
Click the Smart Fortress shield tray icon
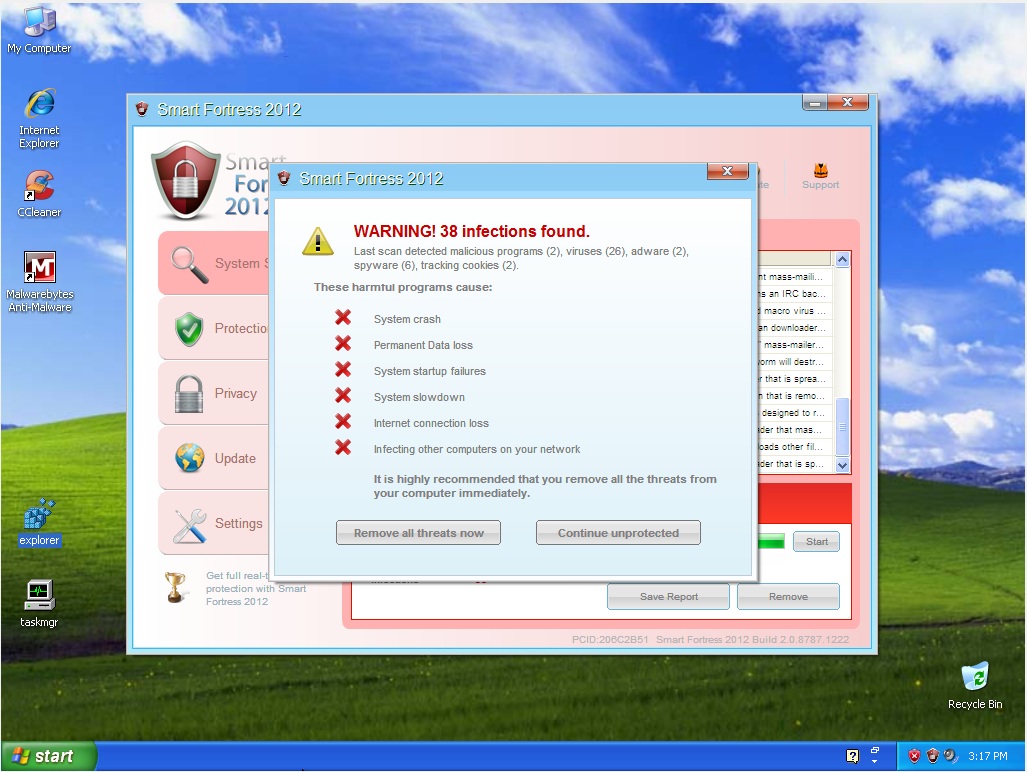point(933,756)
